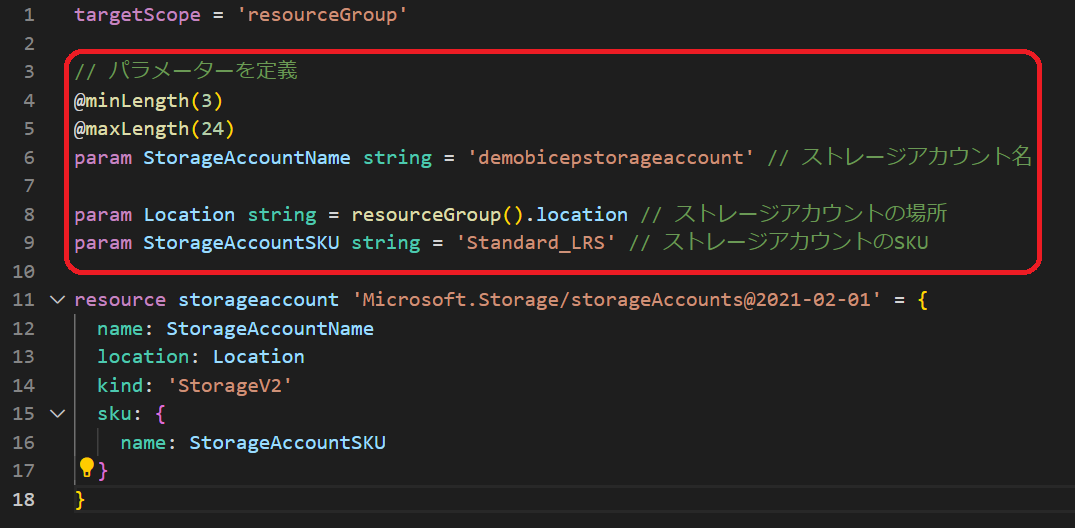
Task: Click line number 11 in gutter
Action: click(x=23, y=300)
